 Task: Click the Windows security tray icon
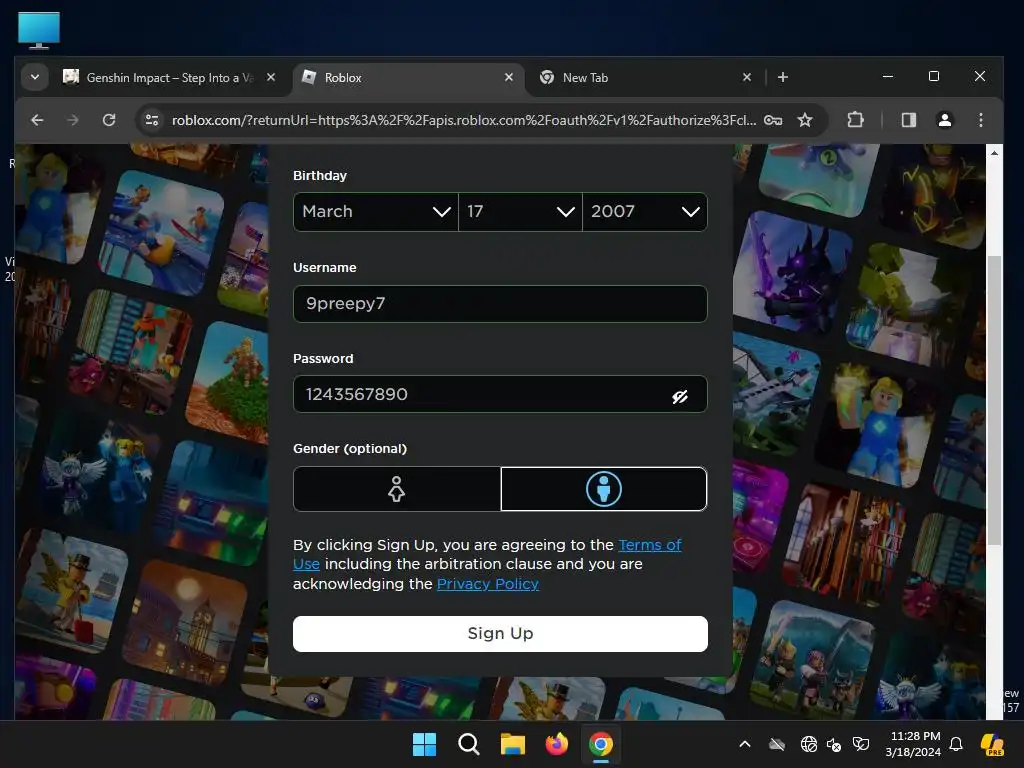861,744
